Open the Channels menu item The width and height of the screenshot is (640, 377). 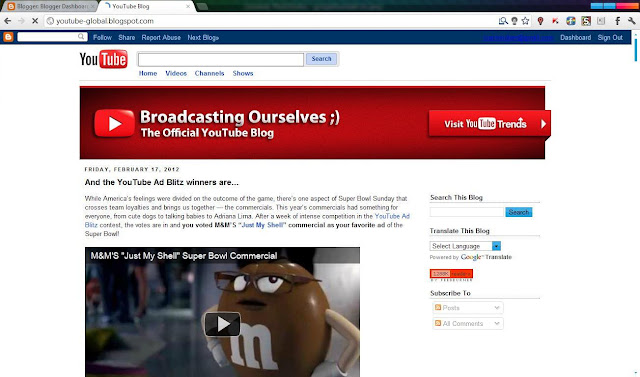pyautogui.click(x=209, y=73)
